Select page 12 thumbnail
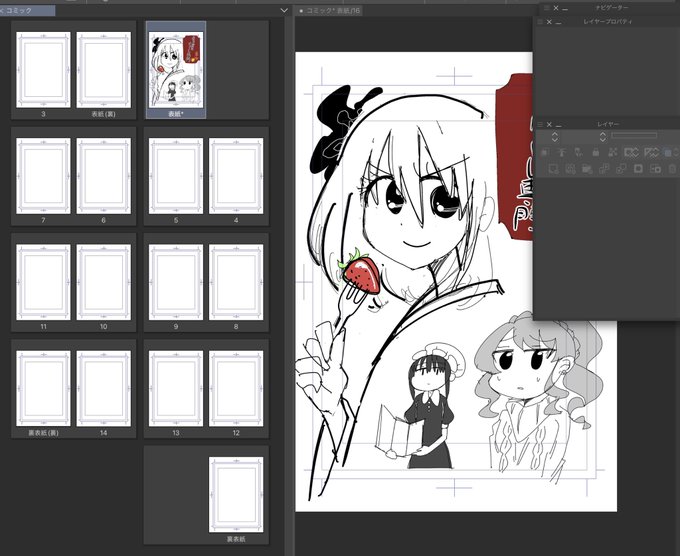The width and height of the screenshot is (680, 556). (236, 388)
